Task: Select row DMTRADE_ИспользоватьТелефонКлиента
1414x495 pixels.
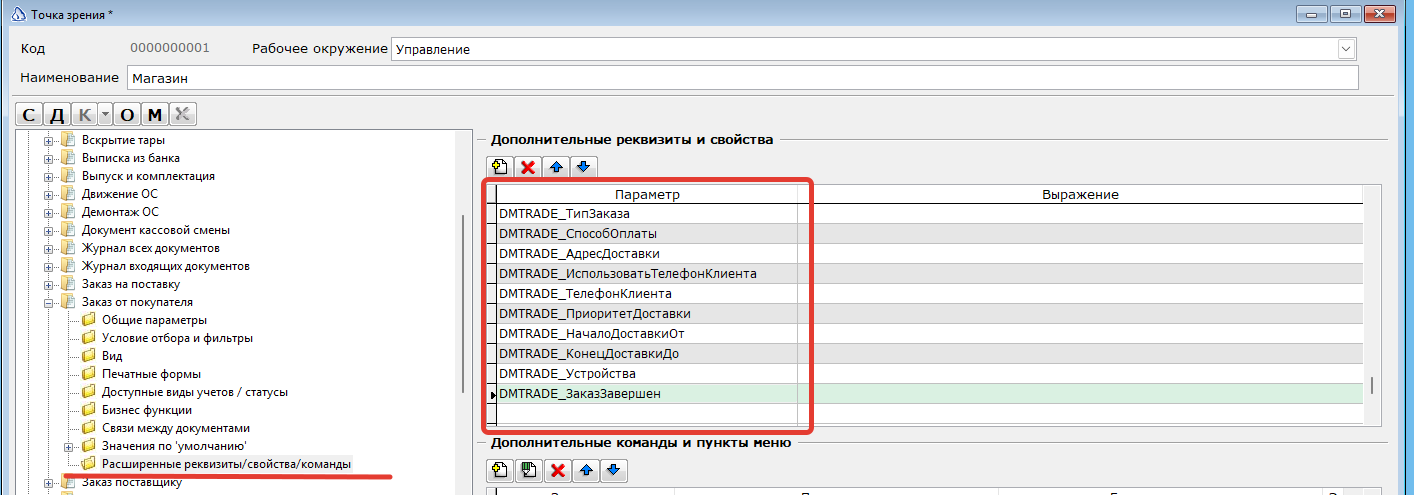Action: (x=647, y=273)
